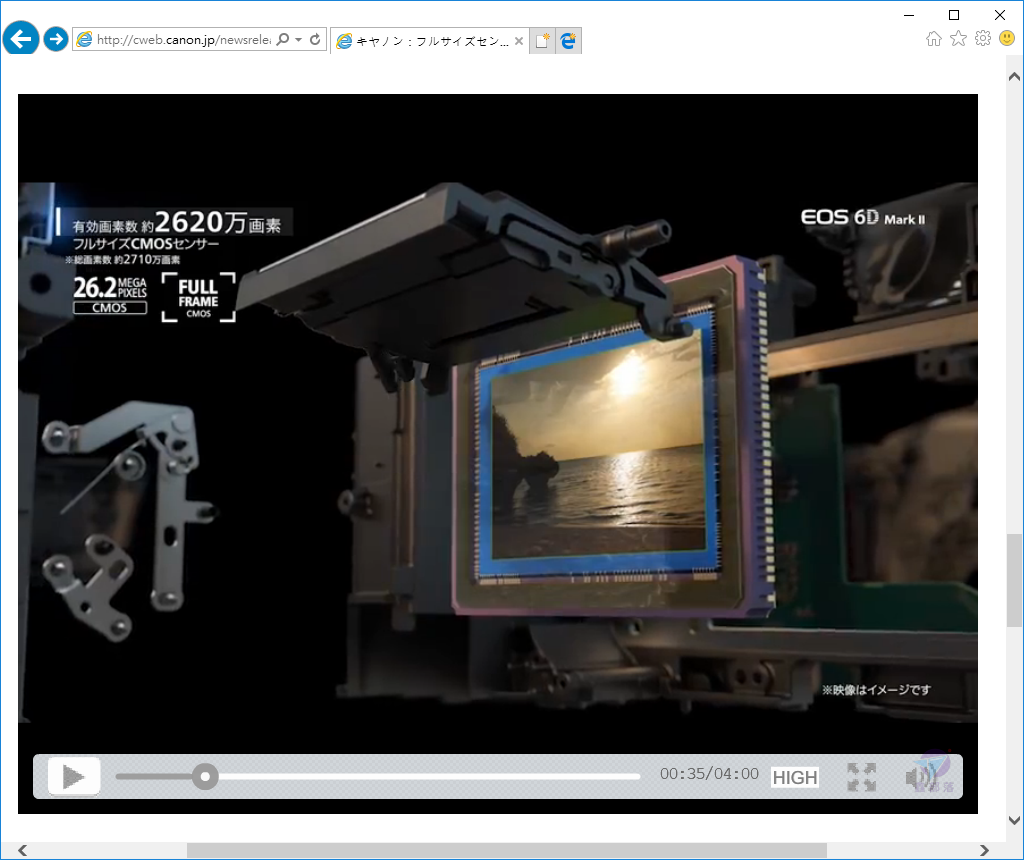Maximize the browser window

[954, 15]
